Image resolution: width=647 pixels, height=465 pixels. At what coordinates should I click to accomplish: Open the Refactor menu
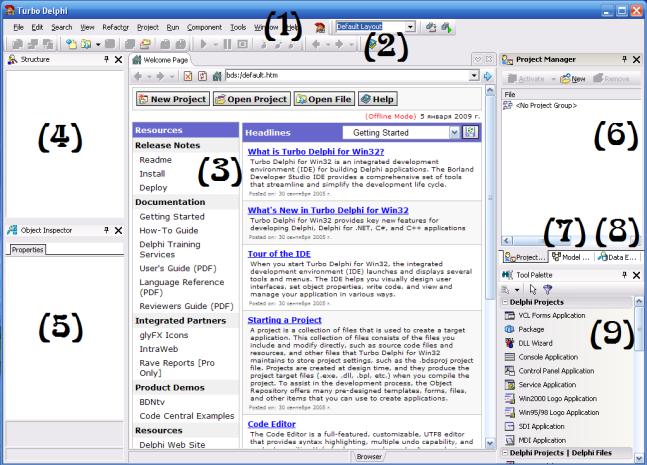[116, 27]
